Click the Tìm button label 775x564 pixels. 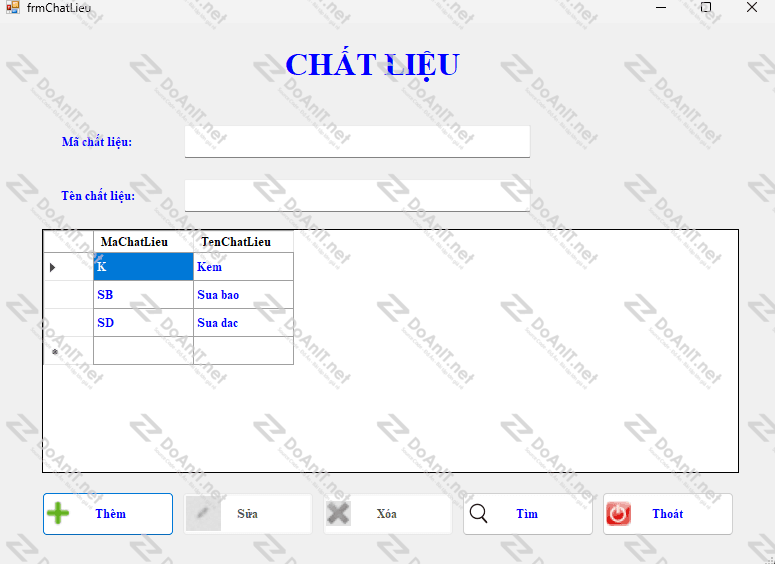527,514
